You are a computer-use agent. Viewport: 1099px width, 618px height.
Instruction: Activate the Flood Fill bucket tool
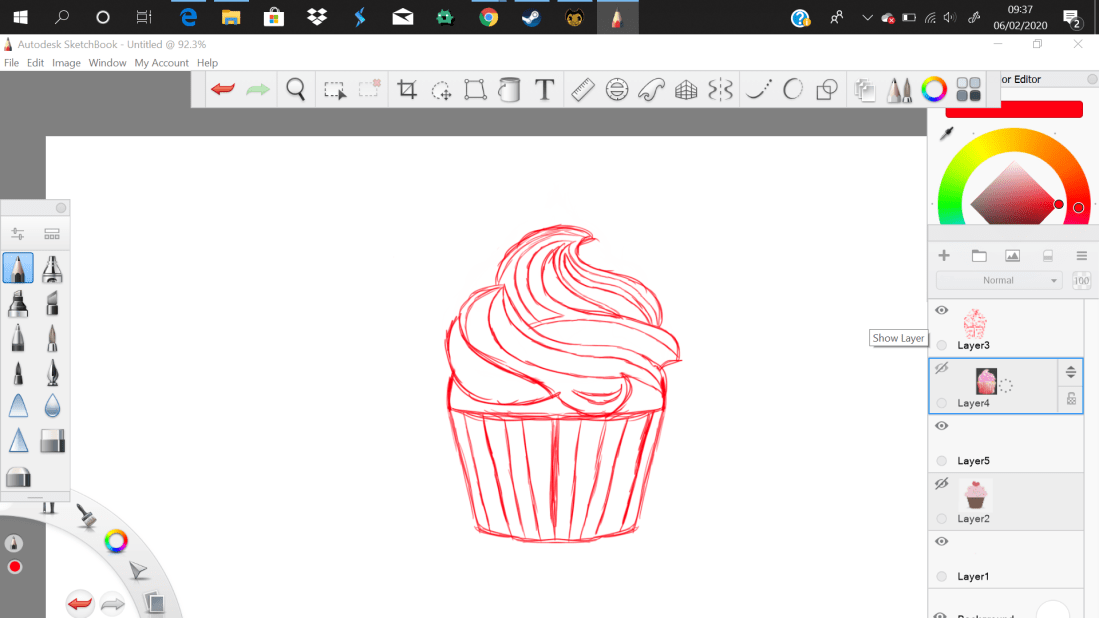(x=509, y=90)
